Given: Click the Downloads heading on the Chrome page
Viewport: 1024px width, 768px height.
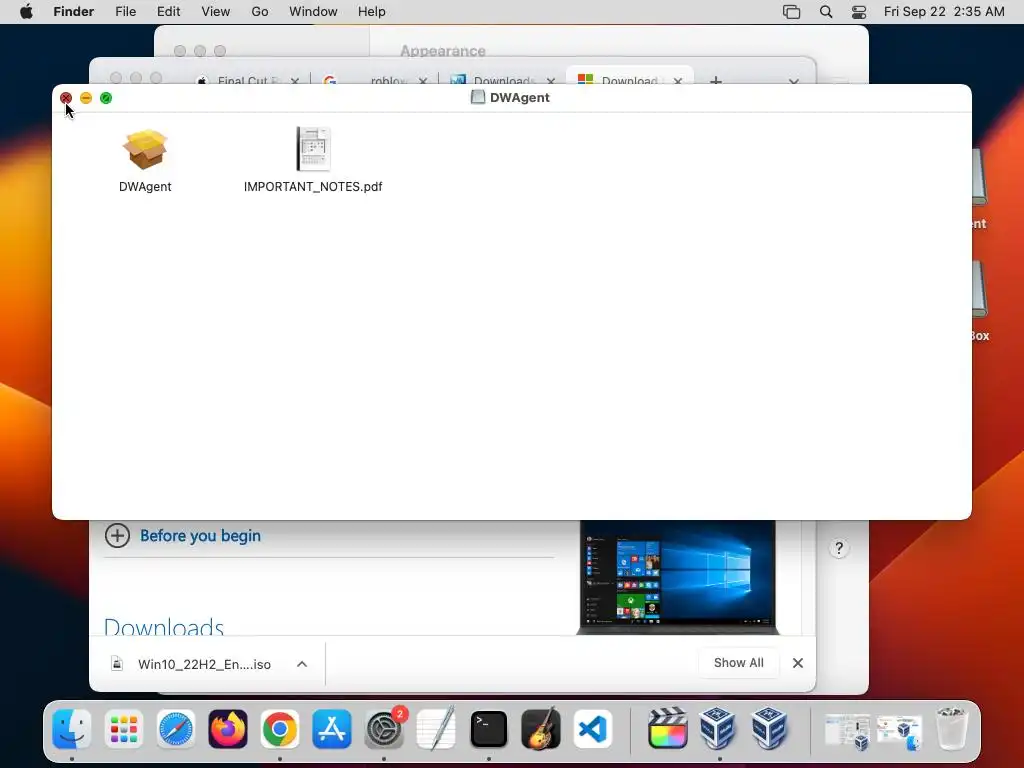Looking at the screenshot, I should tap(164, 626).
